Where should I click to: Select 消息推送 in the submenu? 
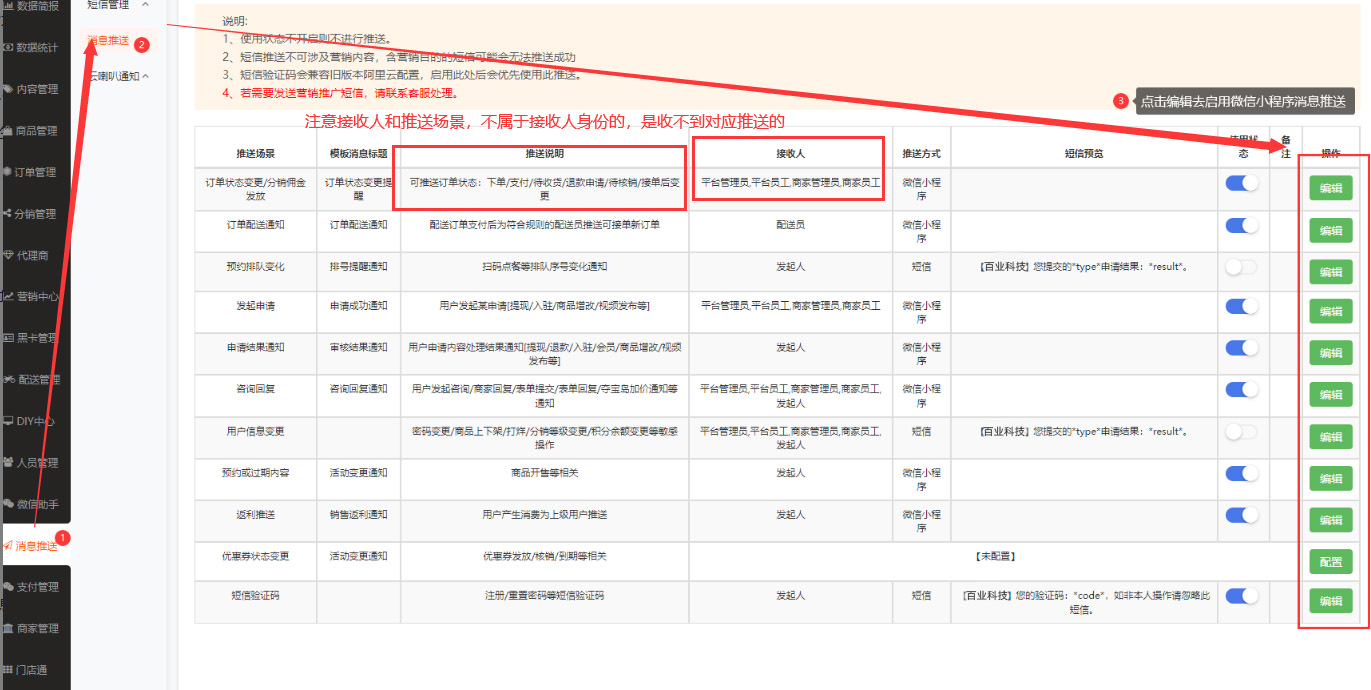pyautogui.click(x=108, y=41)
